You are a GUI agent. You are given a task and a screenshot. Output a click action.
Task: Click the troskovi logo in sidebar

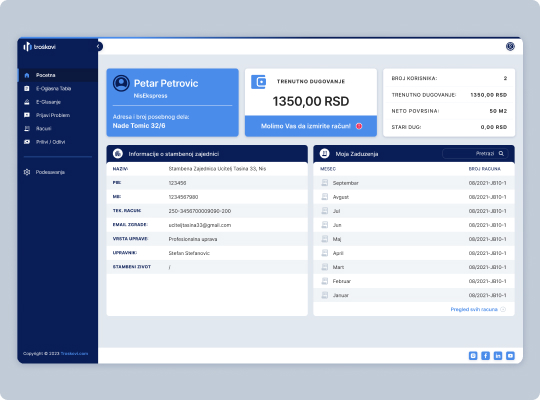pyautogui.click(x=39, y=47)
